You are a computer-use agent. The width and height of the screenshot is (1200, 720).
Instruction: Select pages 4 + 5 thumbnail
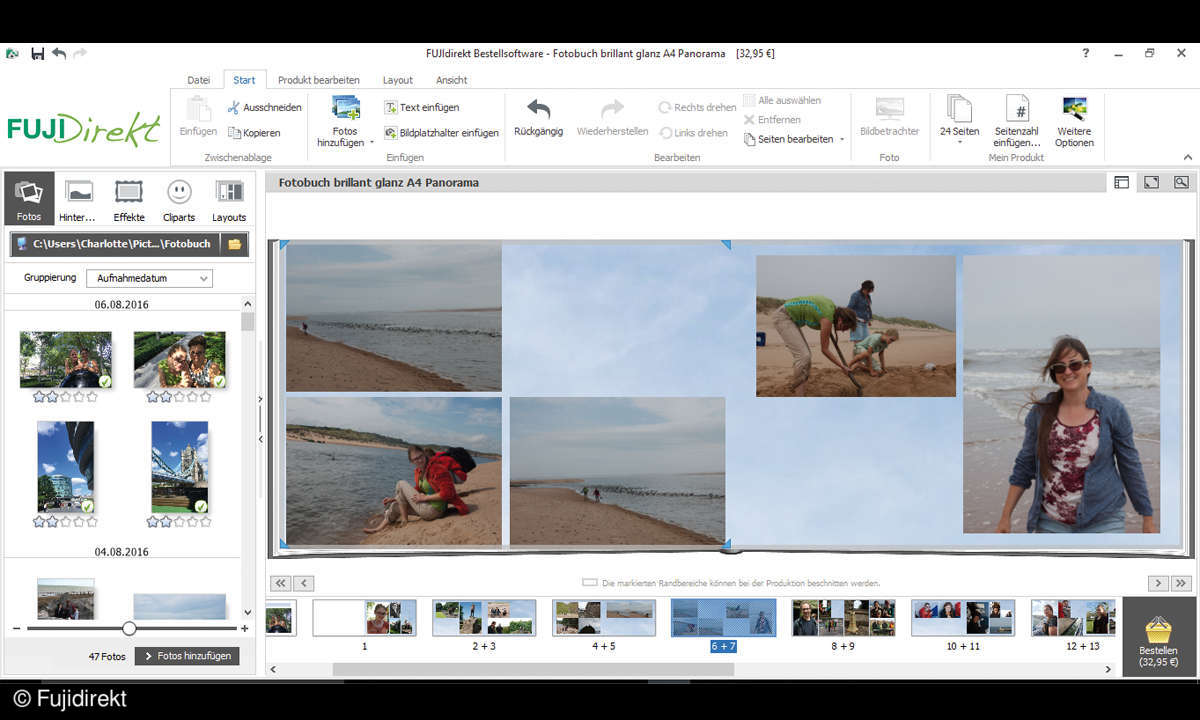pos(604,618)
